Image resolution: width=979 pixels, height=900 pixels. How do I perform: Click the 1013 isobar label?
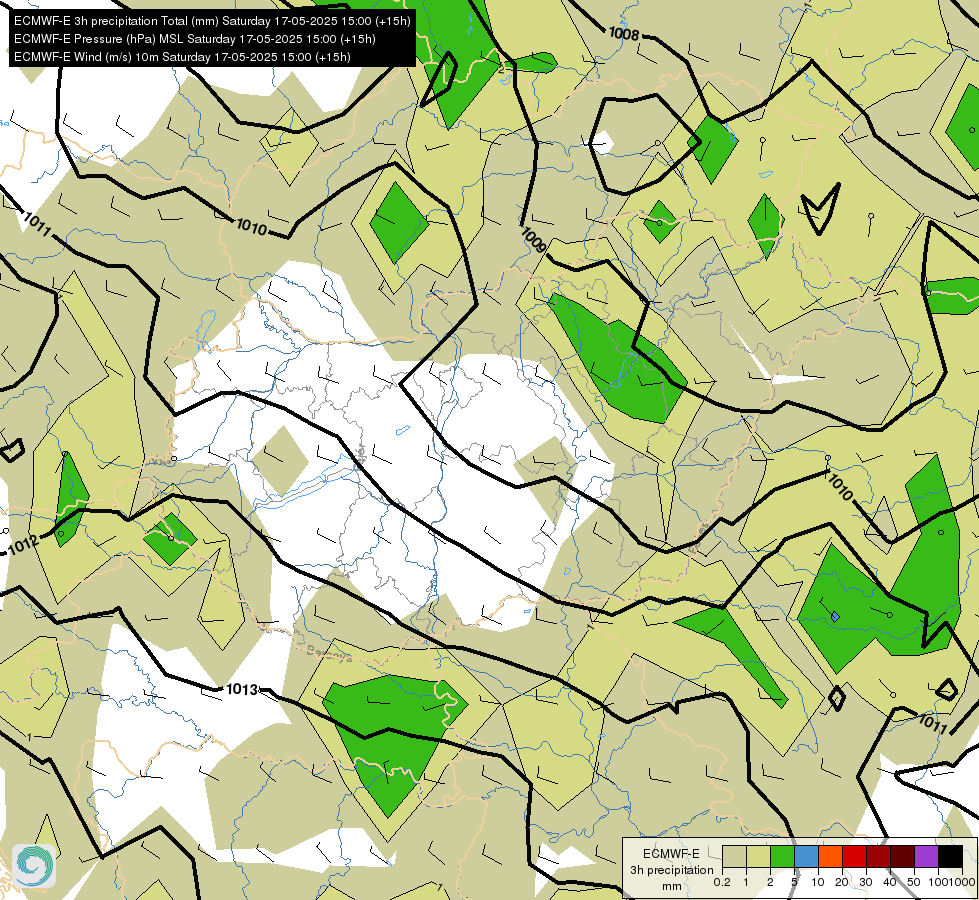click(x=242, y=690)
